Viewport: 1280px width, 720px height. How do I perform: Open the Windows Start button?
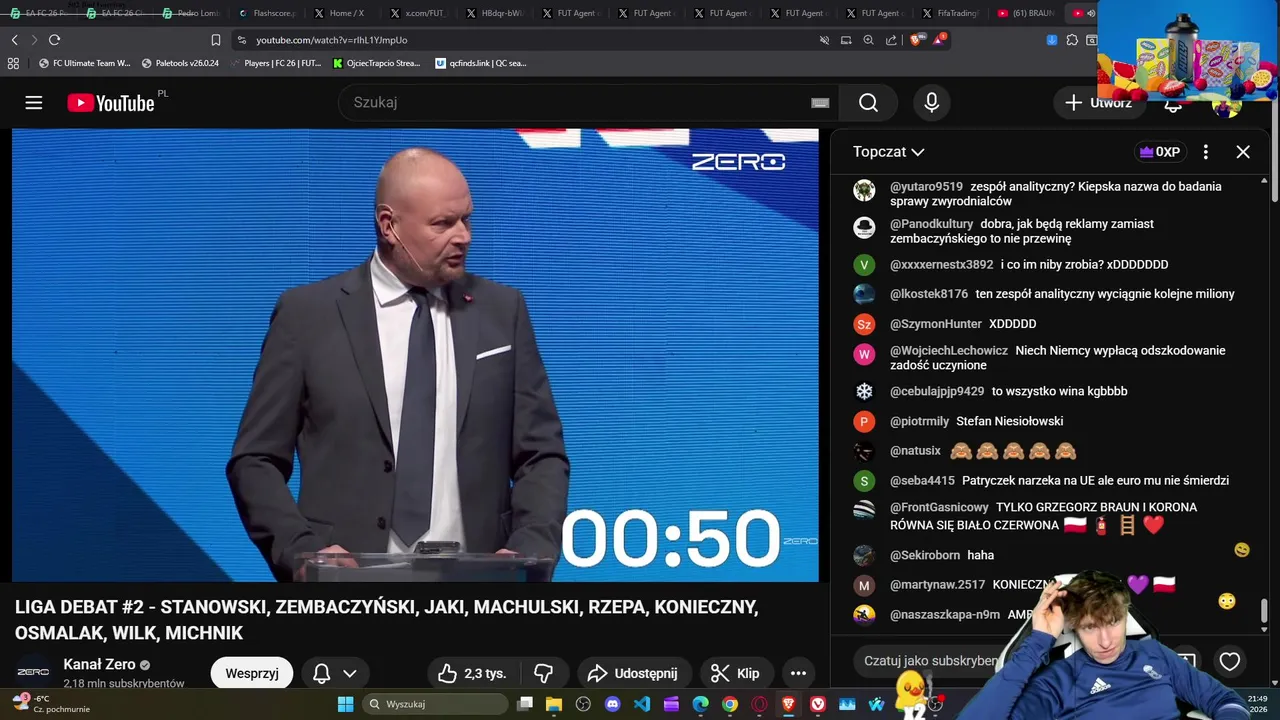point(345,704)
